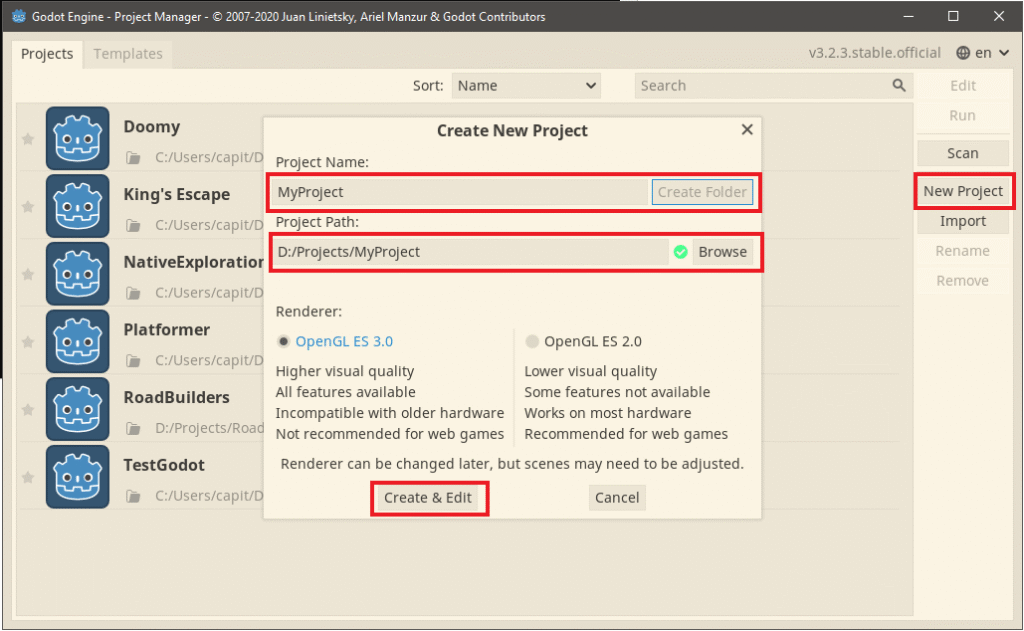The height and width of the screenshot is (631, 1024).
Task: Click Create & Edit button
Action: (428, 498)
